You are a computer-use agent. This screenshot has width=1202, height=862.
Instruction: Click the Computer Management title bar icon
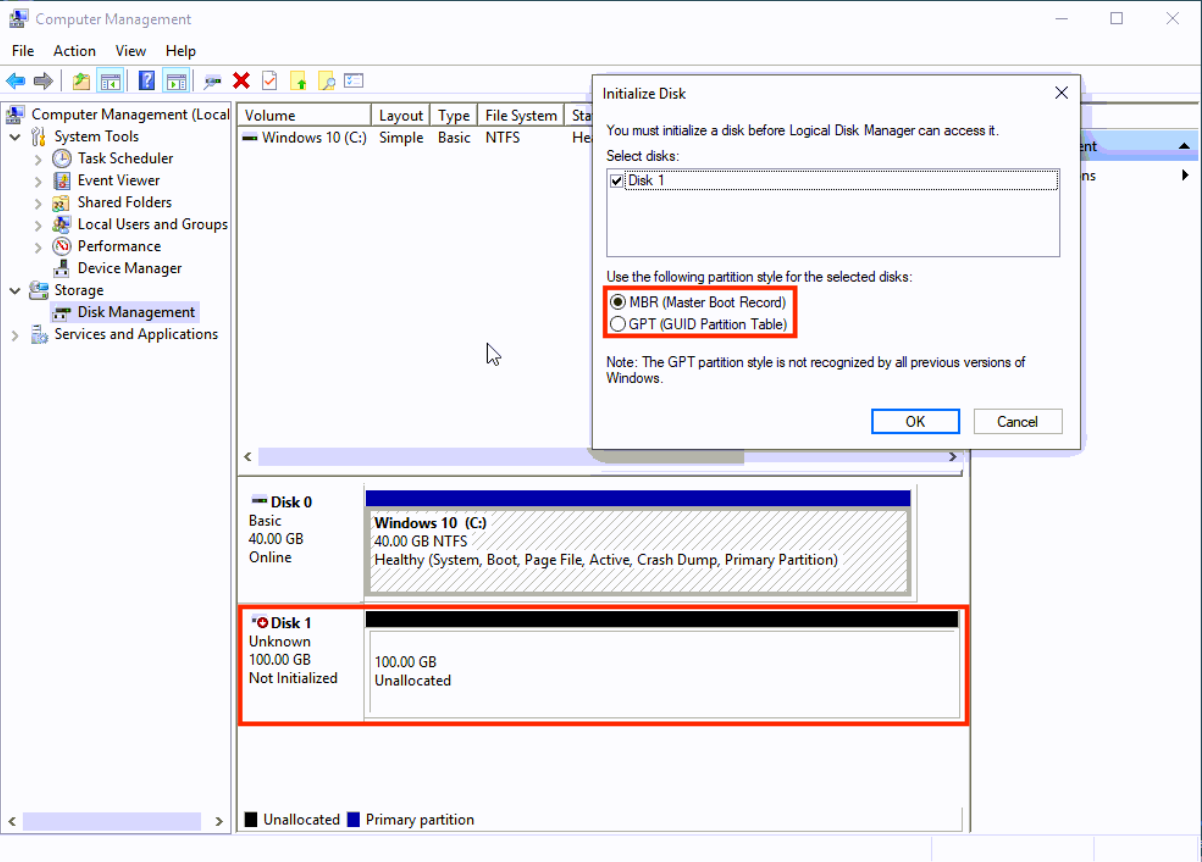pos(18,18)
